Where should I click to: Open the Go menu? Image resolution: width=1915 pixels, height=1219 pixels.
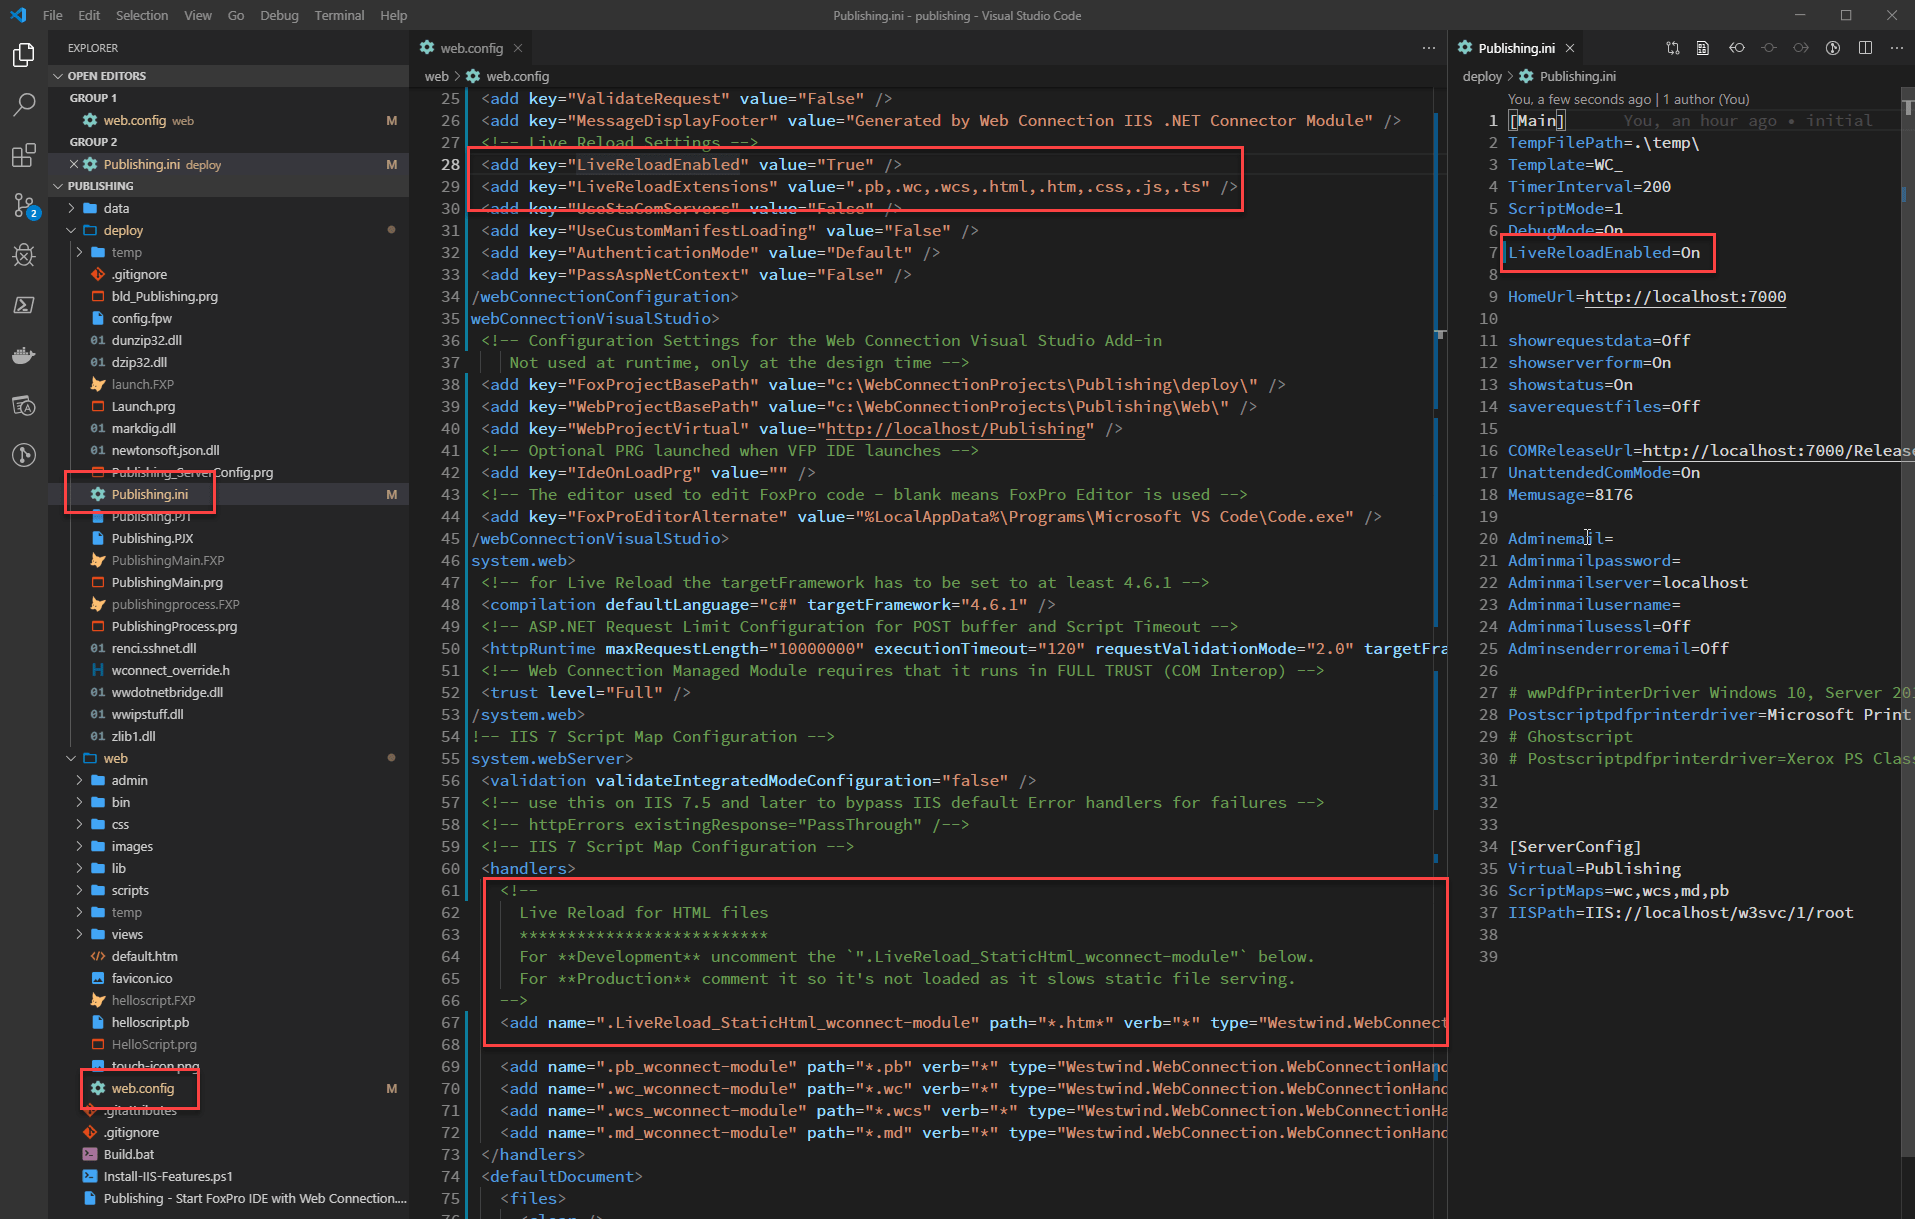(x=236, y=15)
